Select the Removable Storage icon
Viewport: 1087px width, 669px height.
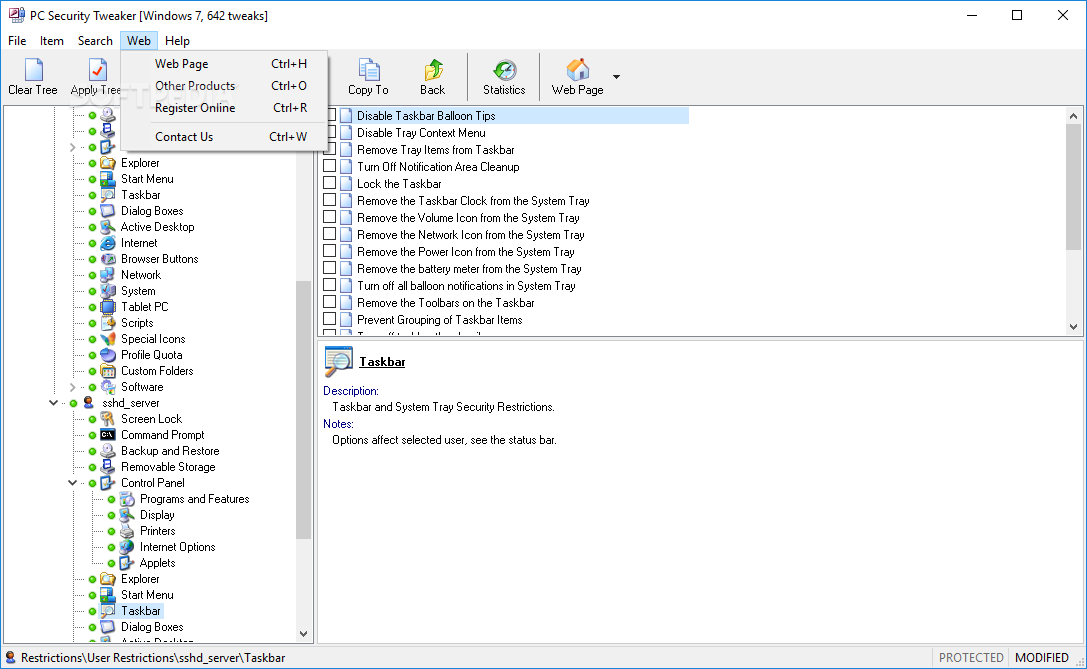tap(107, 467)
